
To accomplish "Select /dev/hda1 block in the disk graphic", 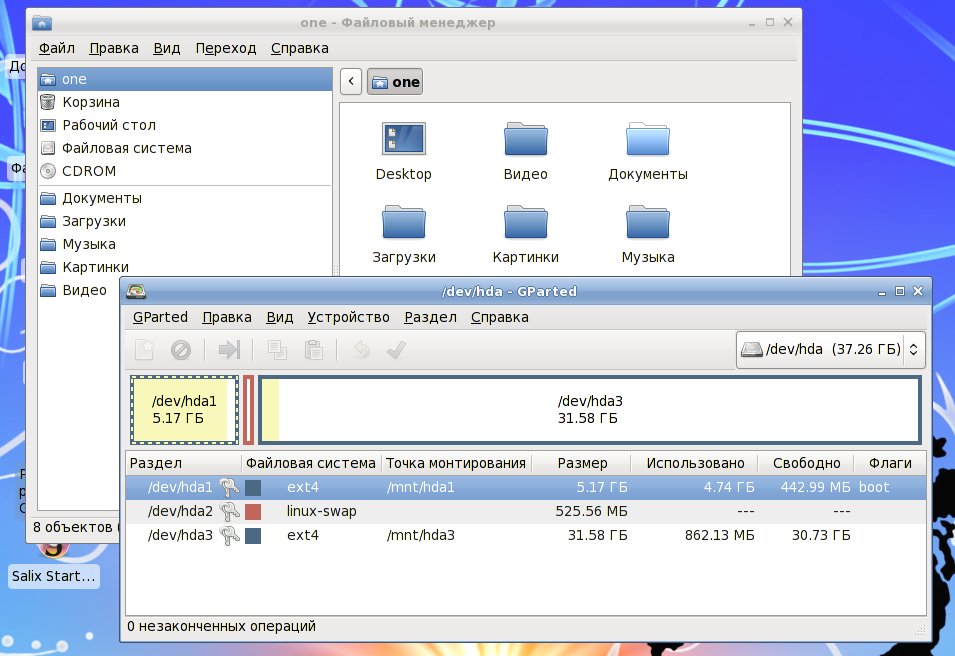I will (184, 410).
